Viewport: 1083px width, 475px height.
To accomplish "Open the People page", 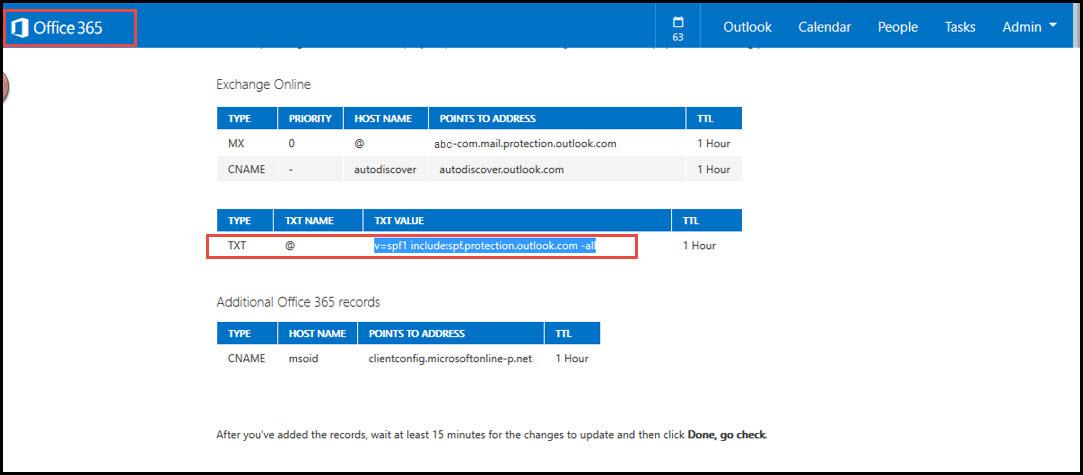I will 898,27.
